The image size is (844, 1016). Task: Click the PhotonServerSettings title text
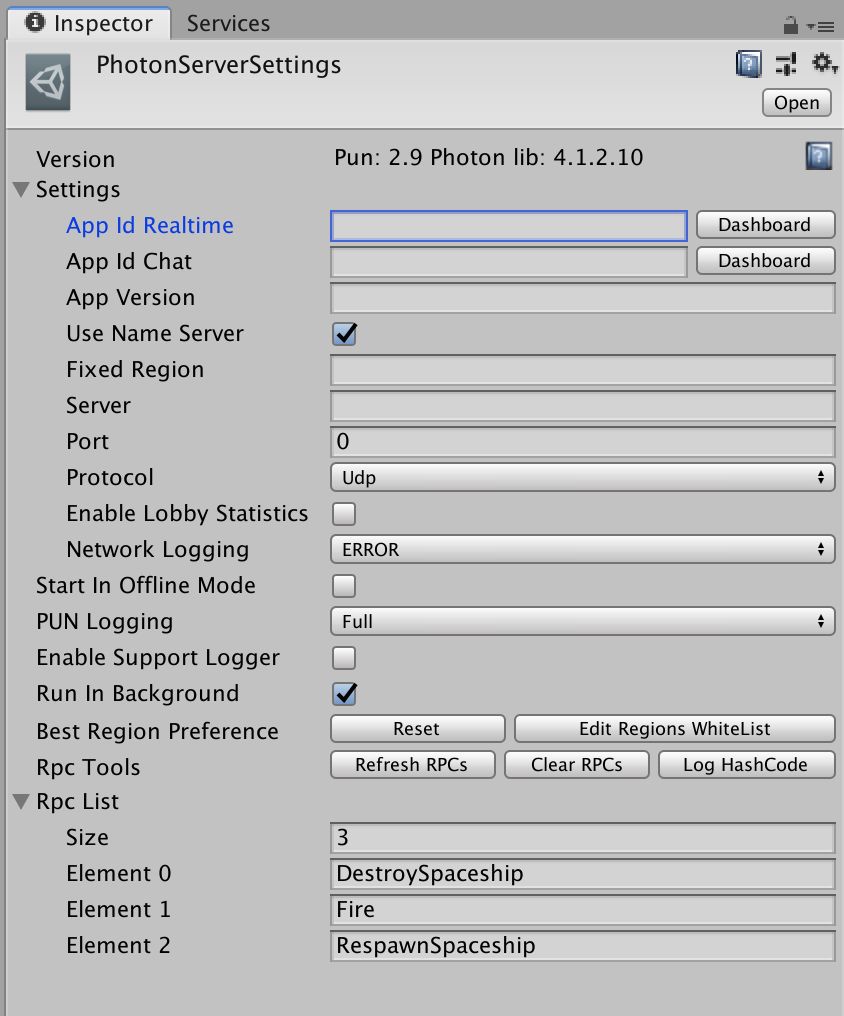[218, 65]
